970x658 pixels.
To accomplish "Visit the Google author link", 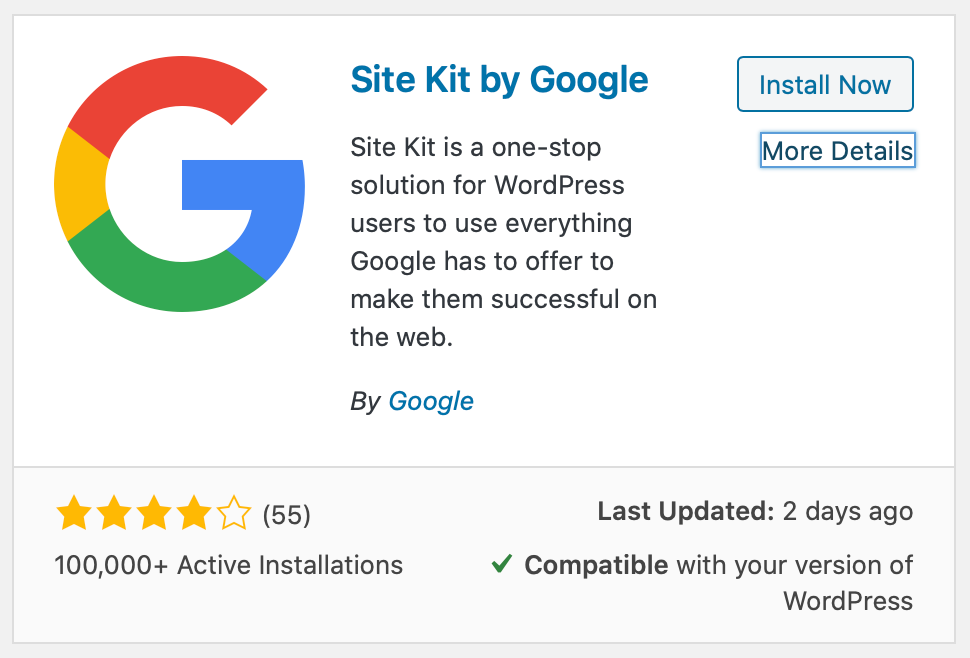I will tap(431, 401).
